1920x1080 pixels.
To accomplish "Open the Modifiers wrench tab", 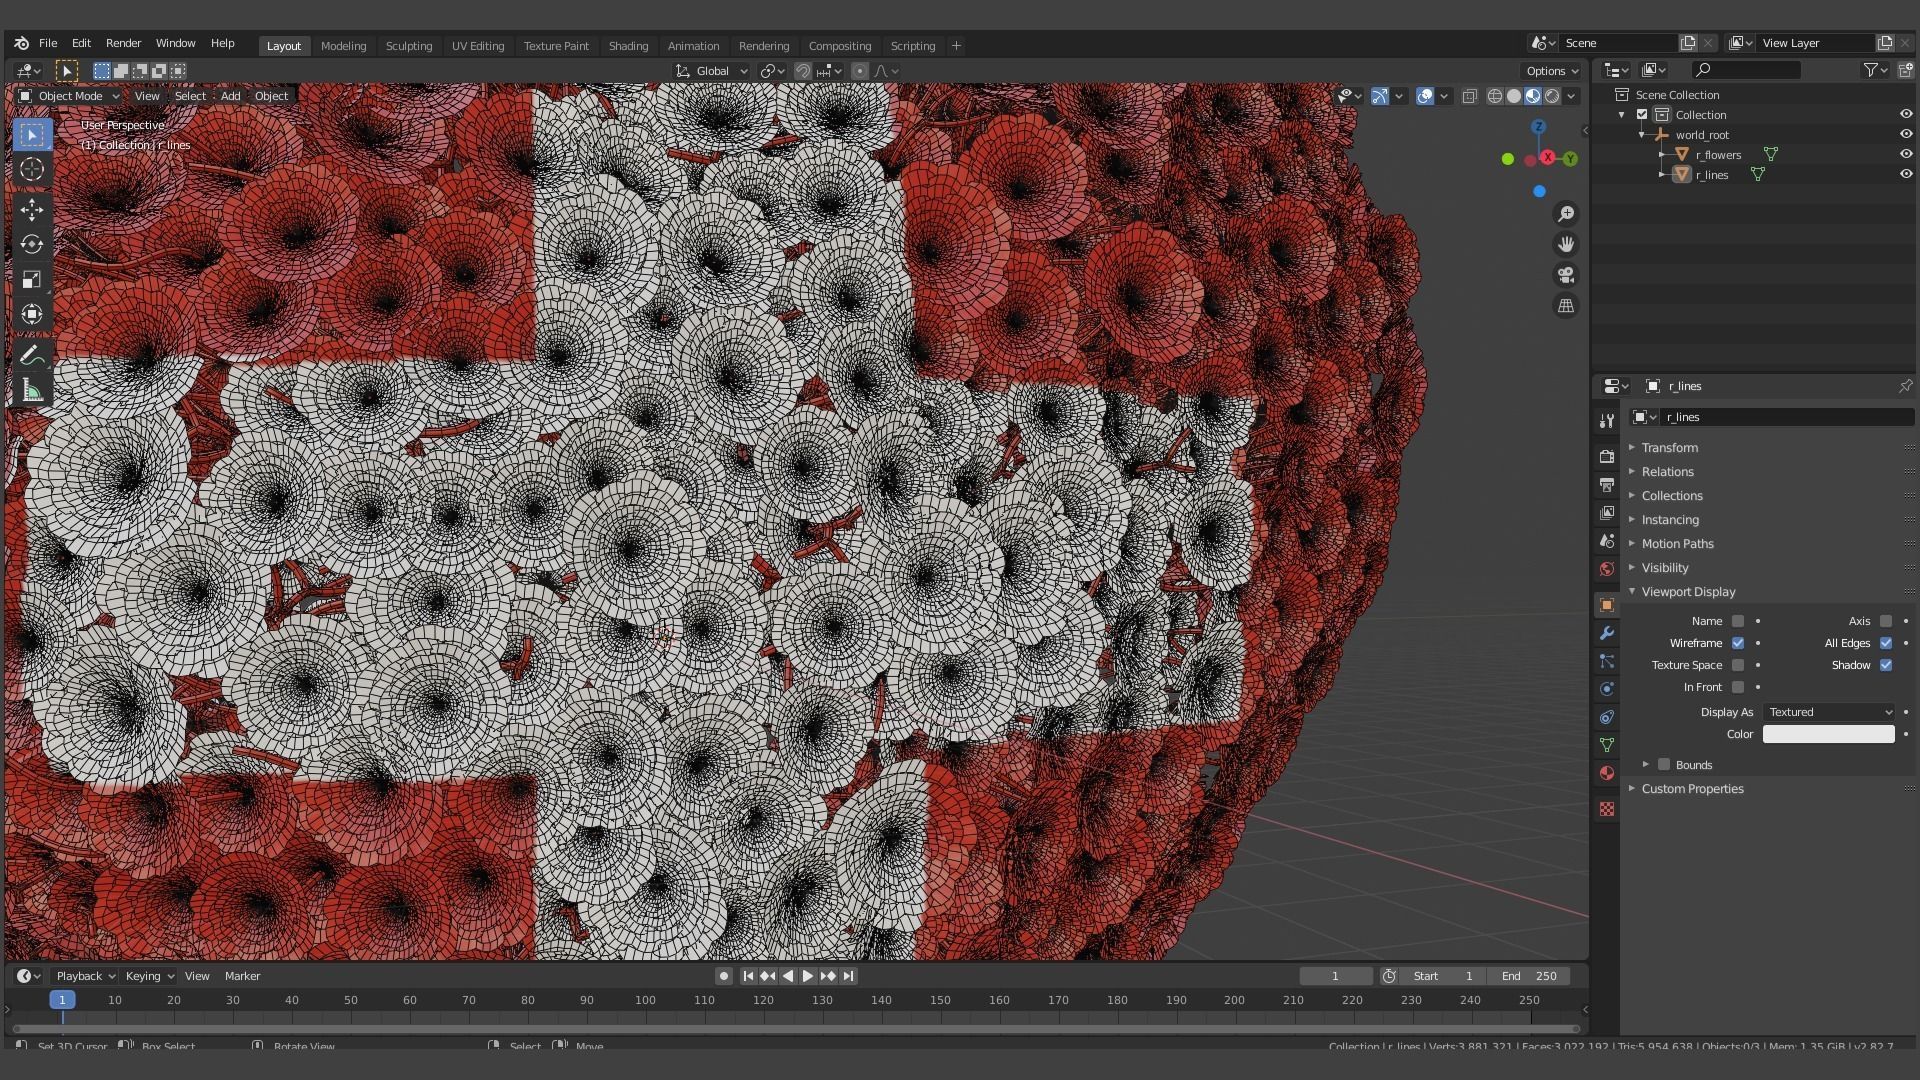I will click(1607, 633).
